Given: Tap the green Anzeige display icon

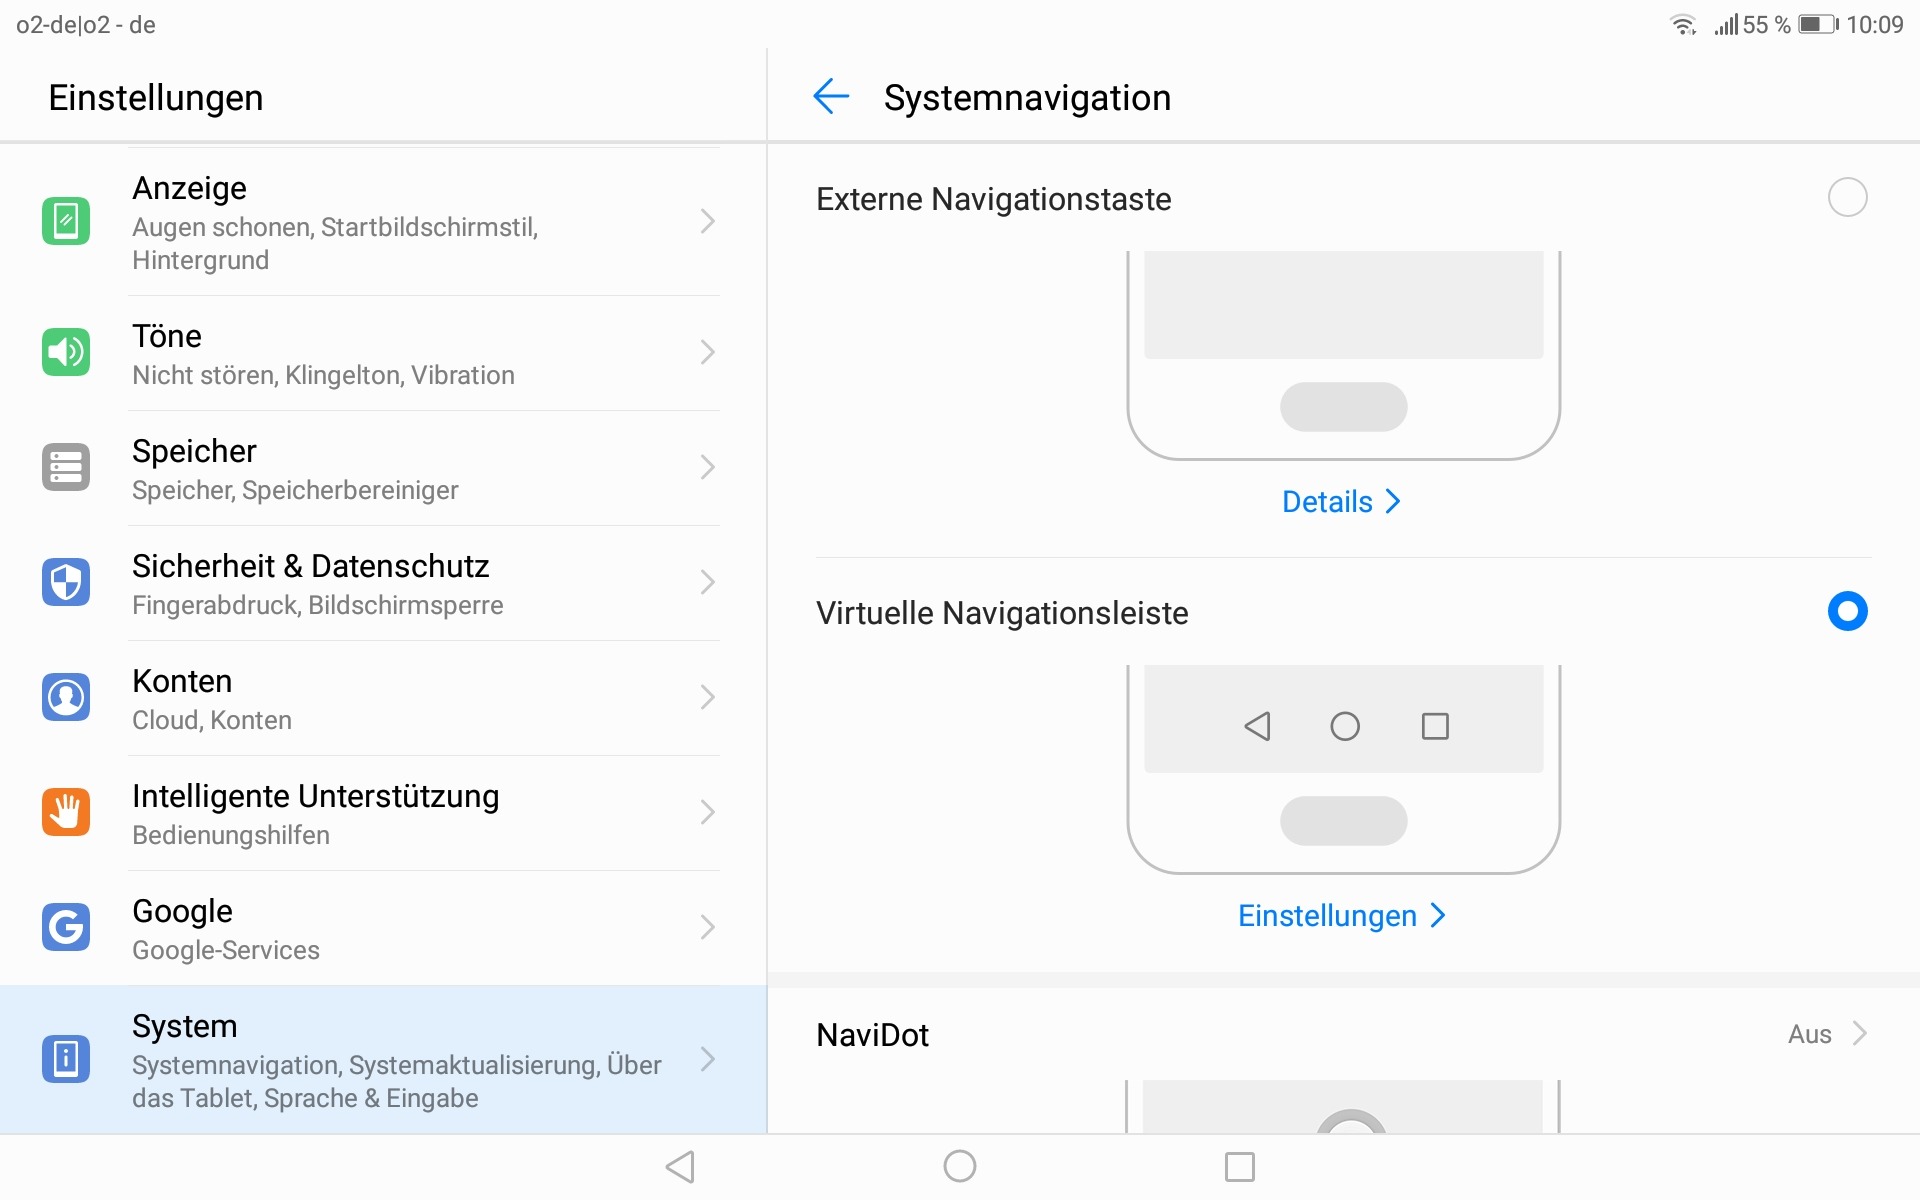Looking at the screenshot, I should coord(66,221).
